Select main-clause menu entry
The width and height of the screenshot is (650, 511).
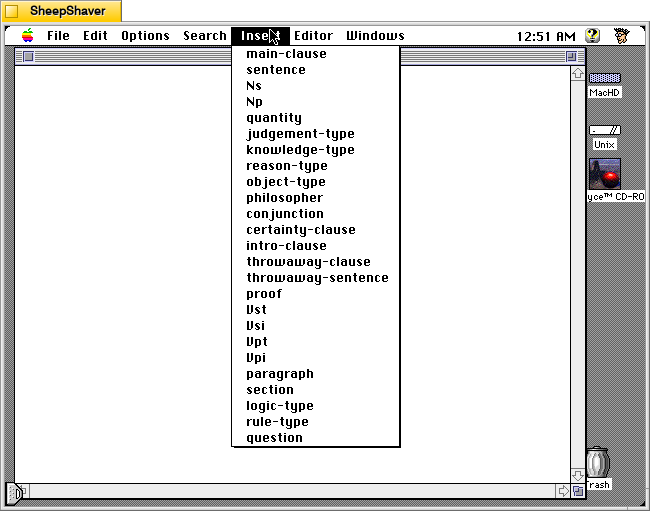tap(286, 54)
